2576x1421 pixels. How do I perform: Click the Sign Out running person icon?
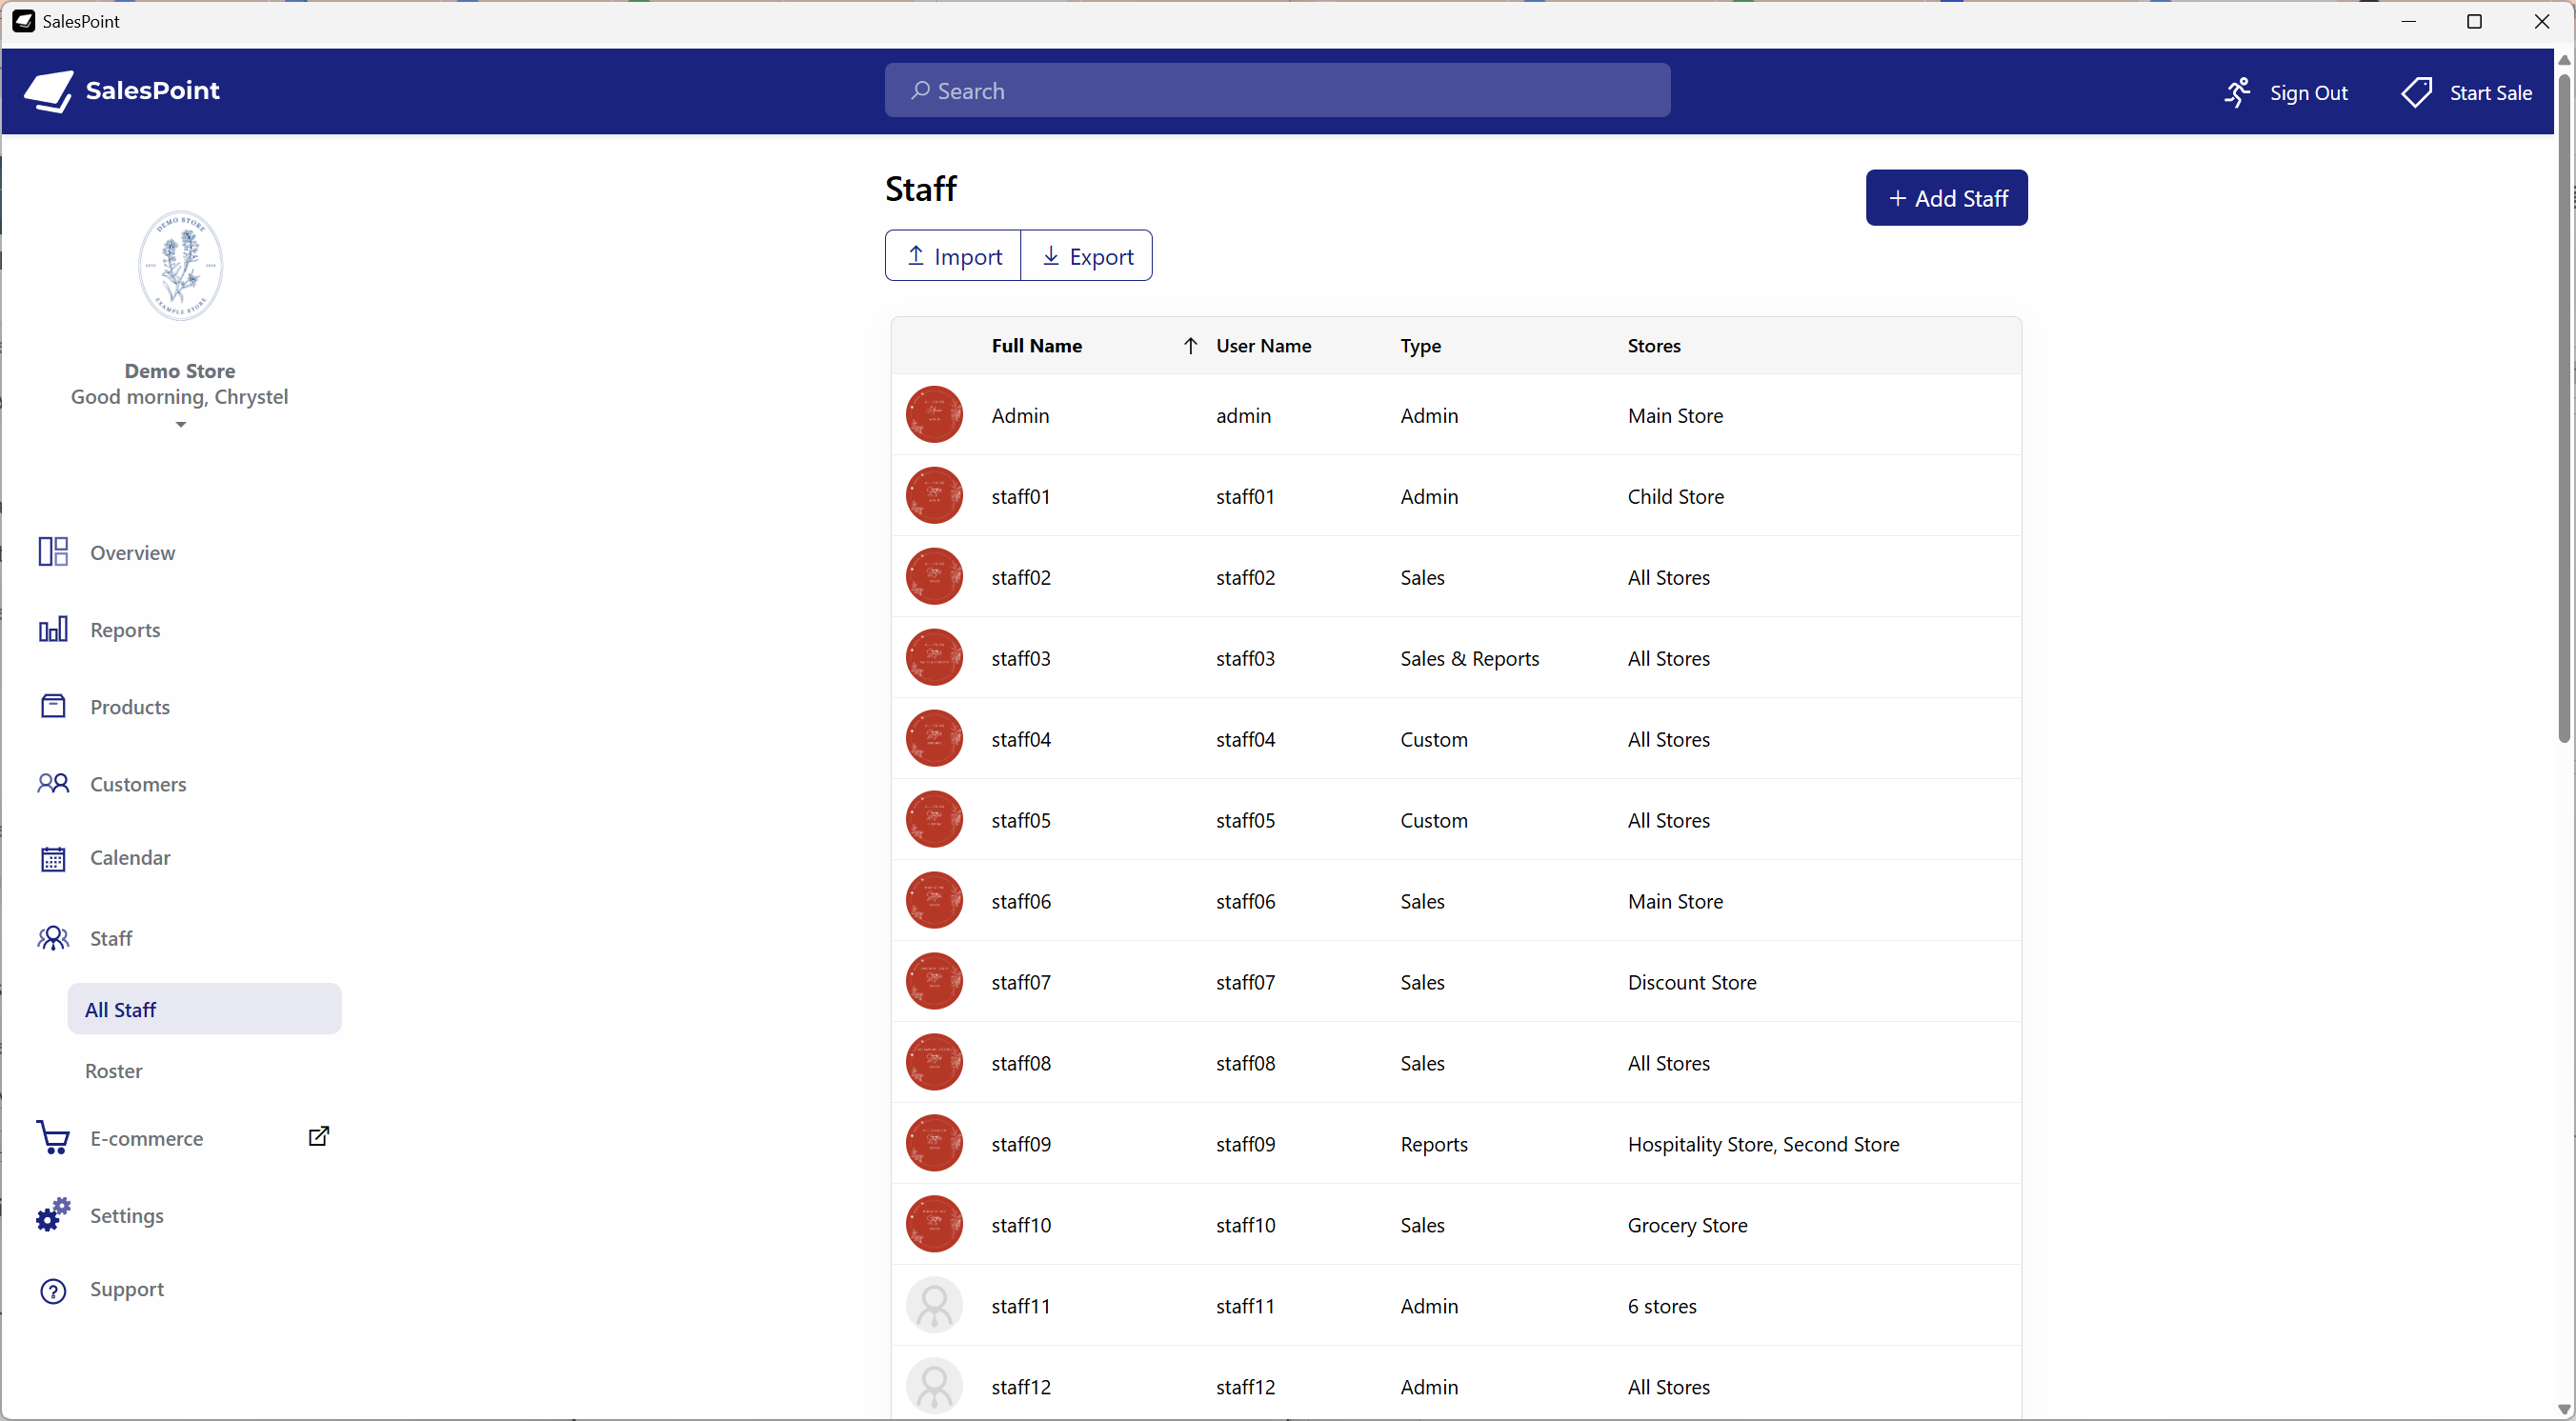(2237, 92)
